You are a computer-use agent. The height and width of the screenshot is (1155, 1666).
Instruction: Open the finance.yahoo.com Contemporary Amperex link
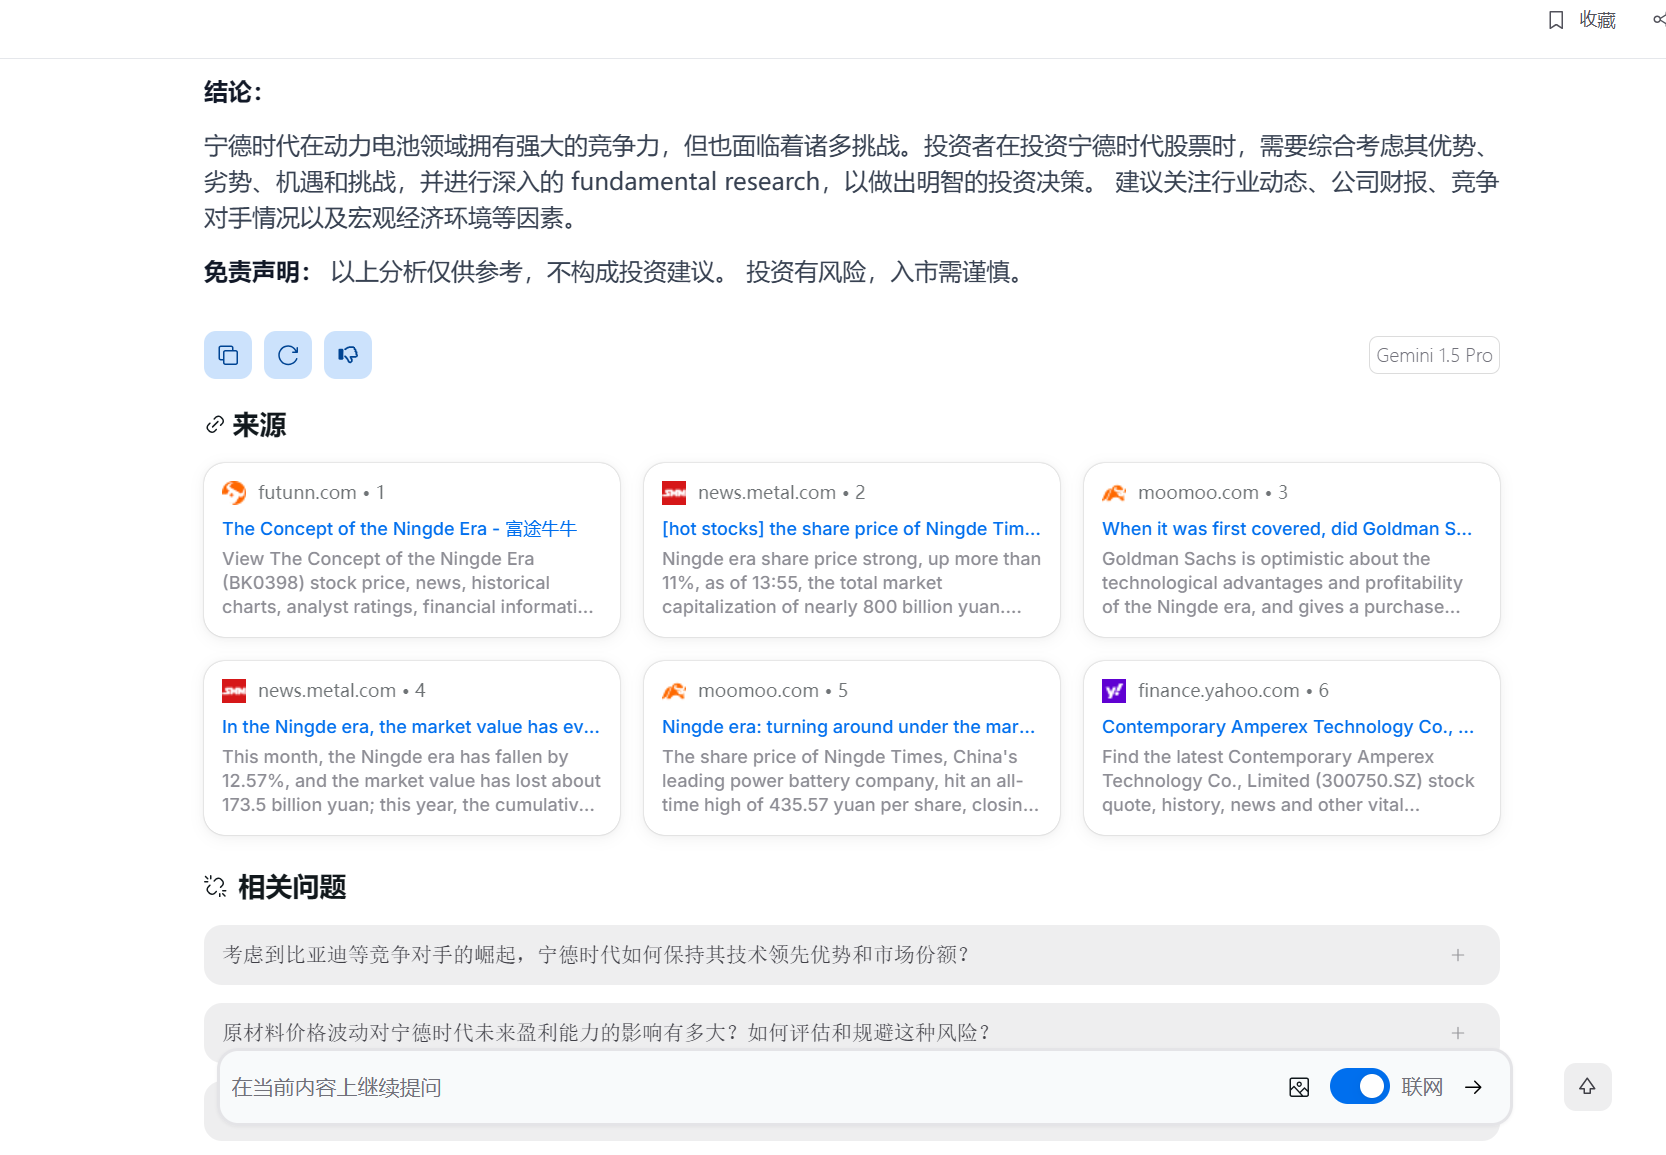click(x=1288, y=727)
